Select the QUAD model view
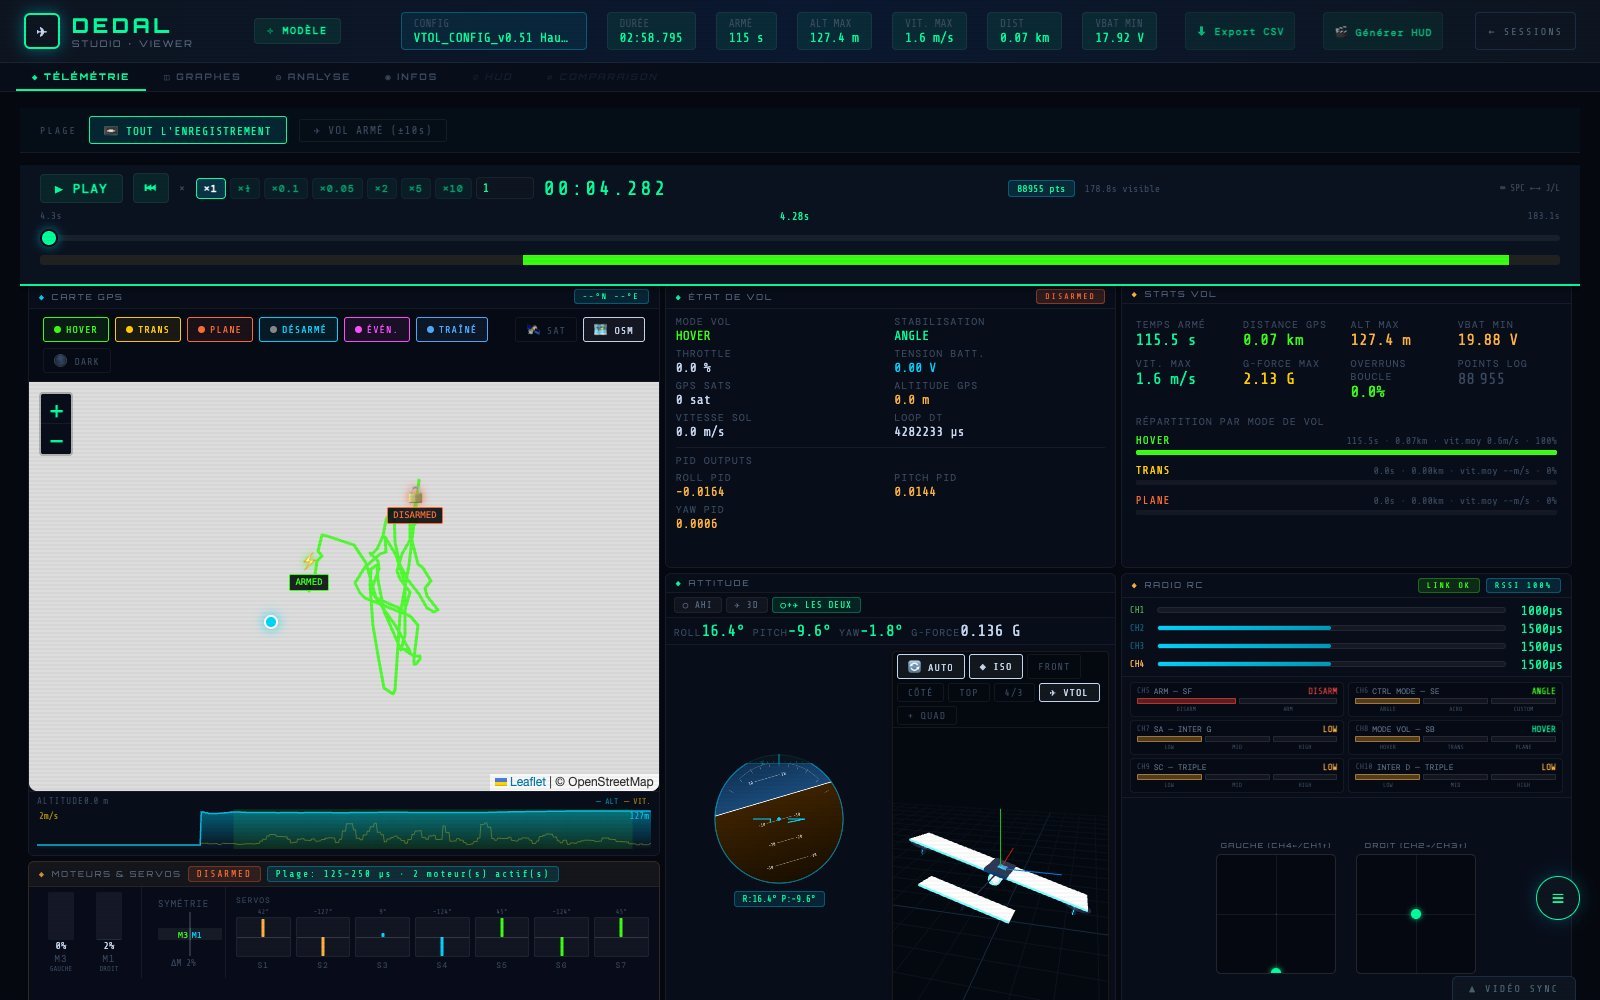 tap(927, 715)
